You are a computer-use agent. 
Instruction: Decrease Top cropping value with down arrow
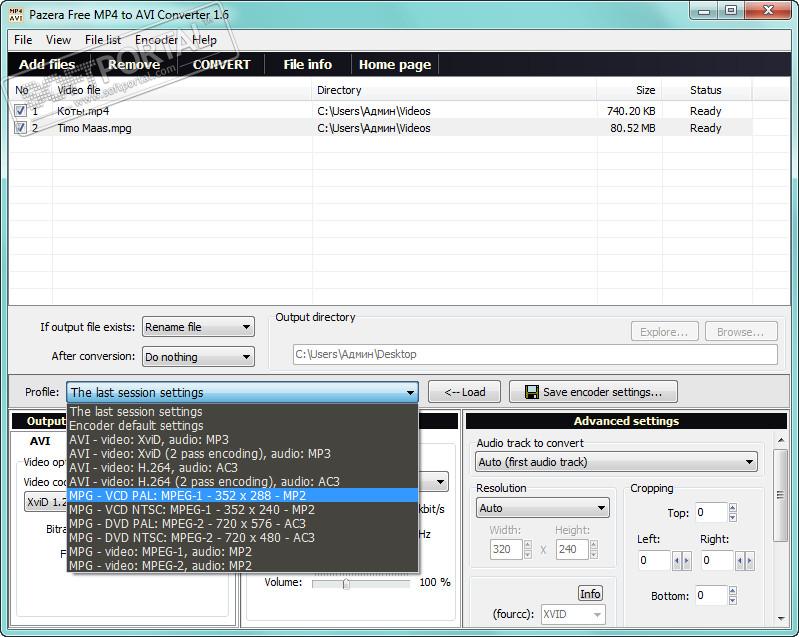click(x=732, y=517)
